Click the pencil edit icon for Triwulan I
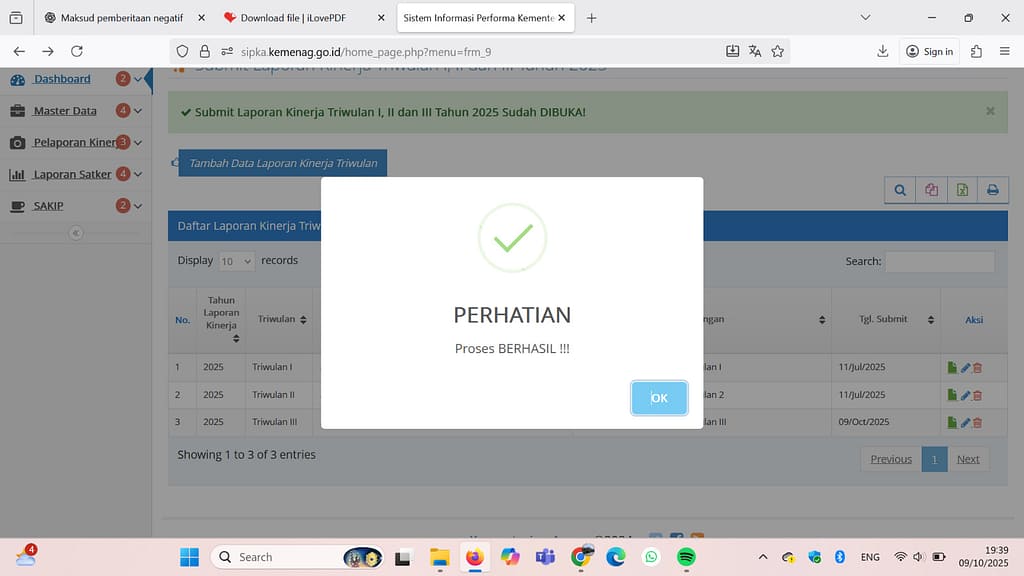1024x576 pixels. pyautogui.click(x=965, y=367)
